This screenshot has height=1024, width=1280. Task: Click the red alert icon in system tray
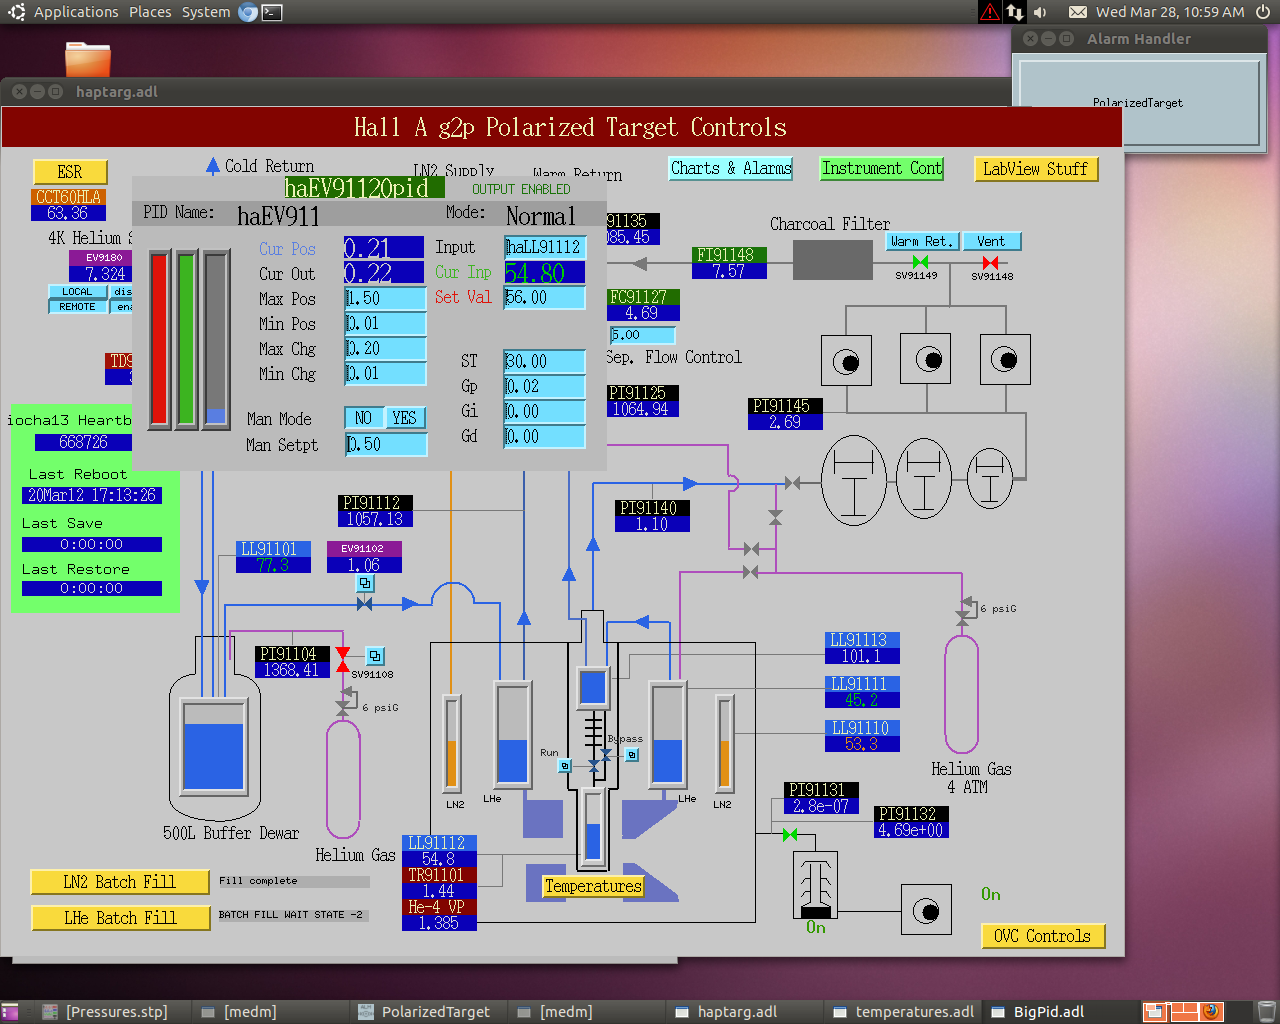point(989,12)
